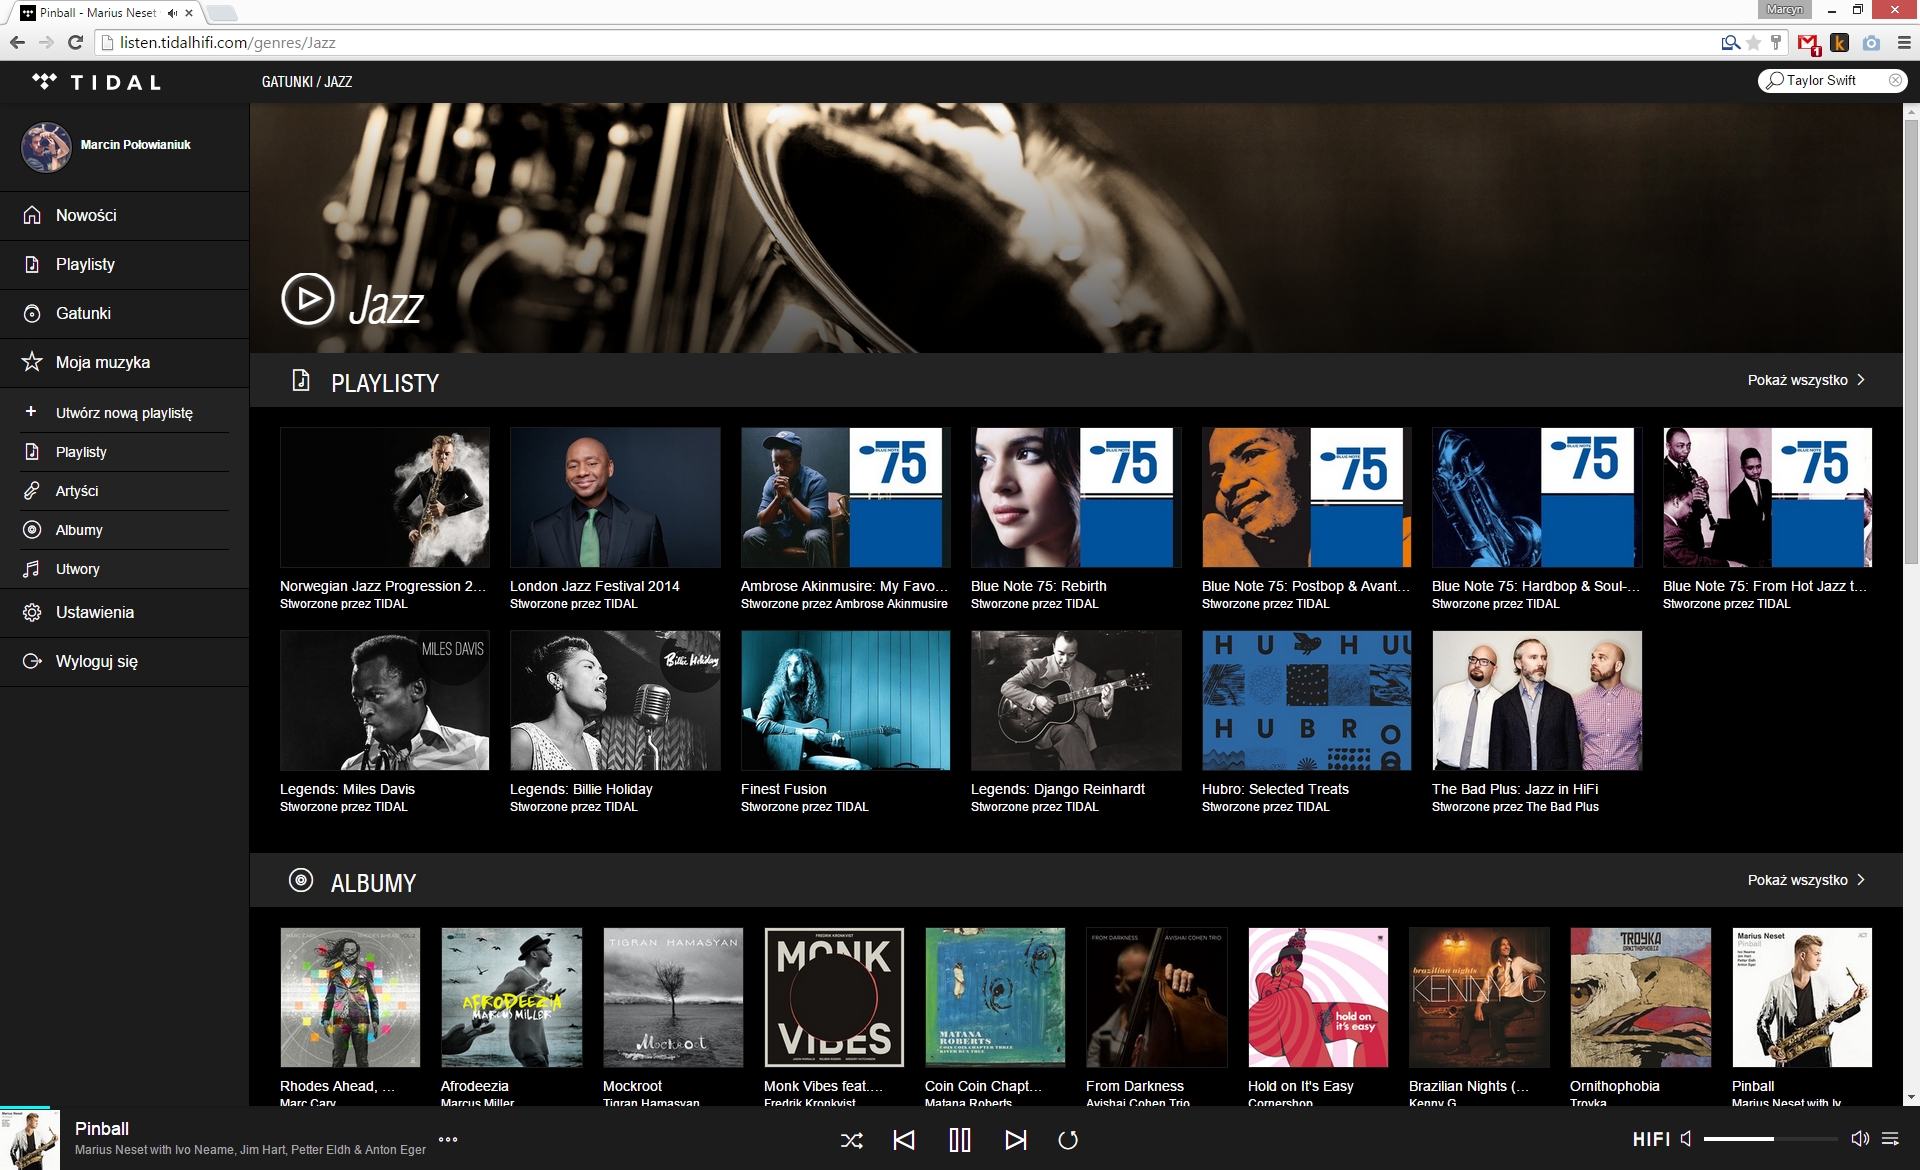
Task: Open the Coin Coin Chapter album cover
Action: coord(995,998)
